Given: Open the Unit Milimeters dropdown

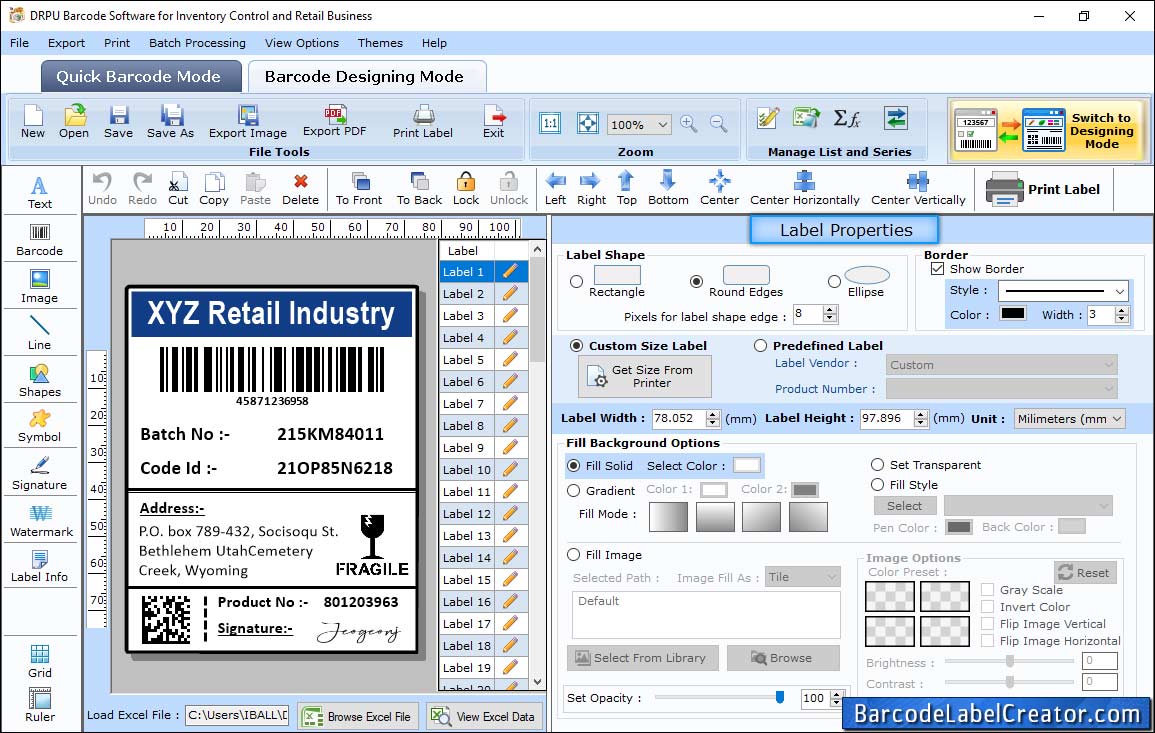Looking at the screenshot, I should [x=1117, y=418].
